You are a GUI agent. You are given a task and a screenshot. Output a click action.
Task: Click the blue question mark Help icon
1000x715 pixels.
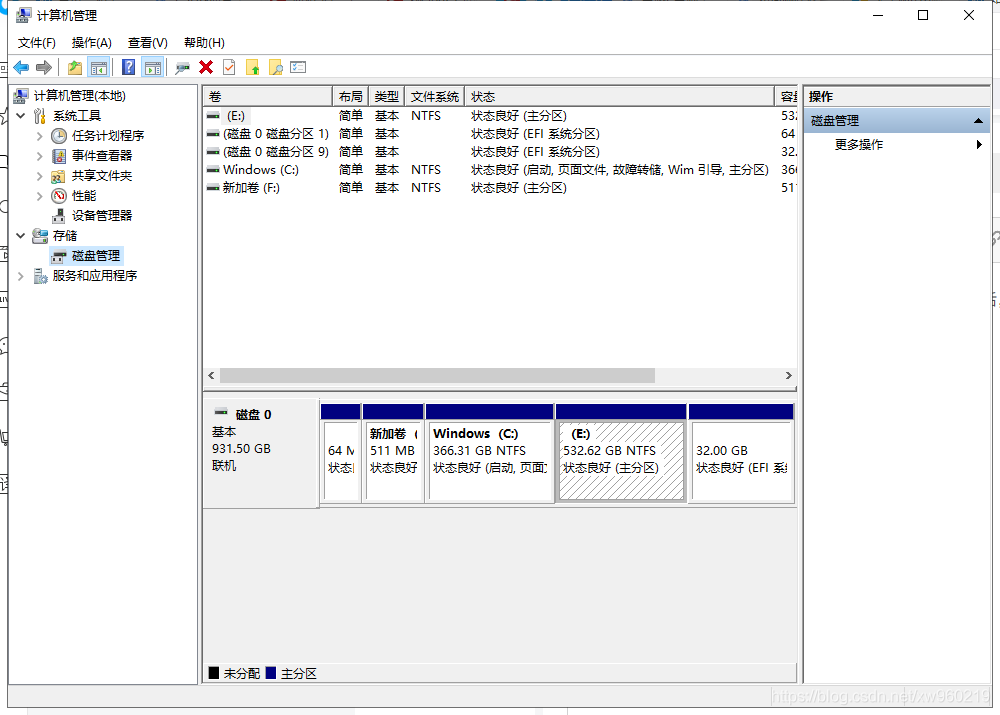click(128, 67)
